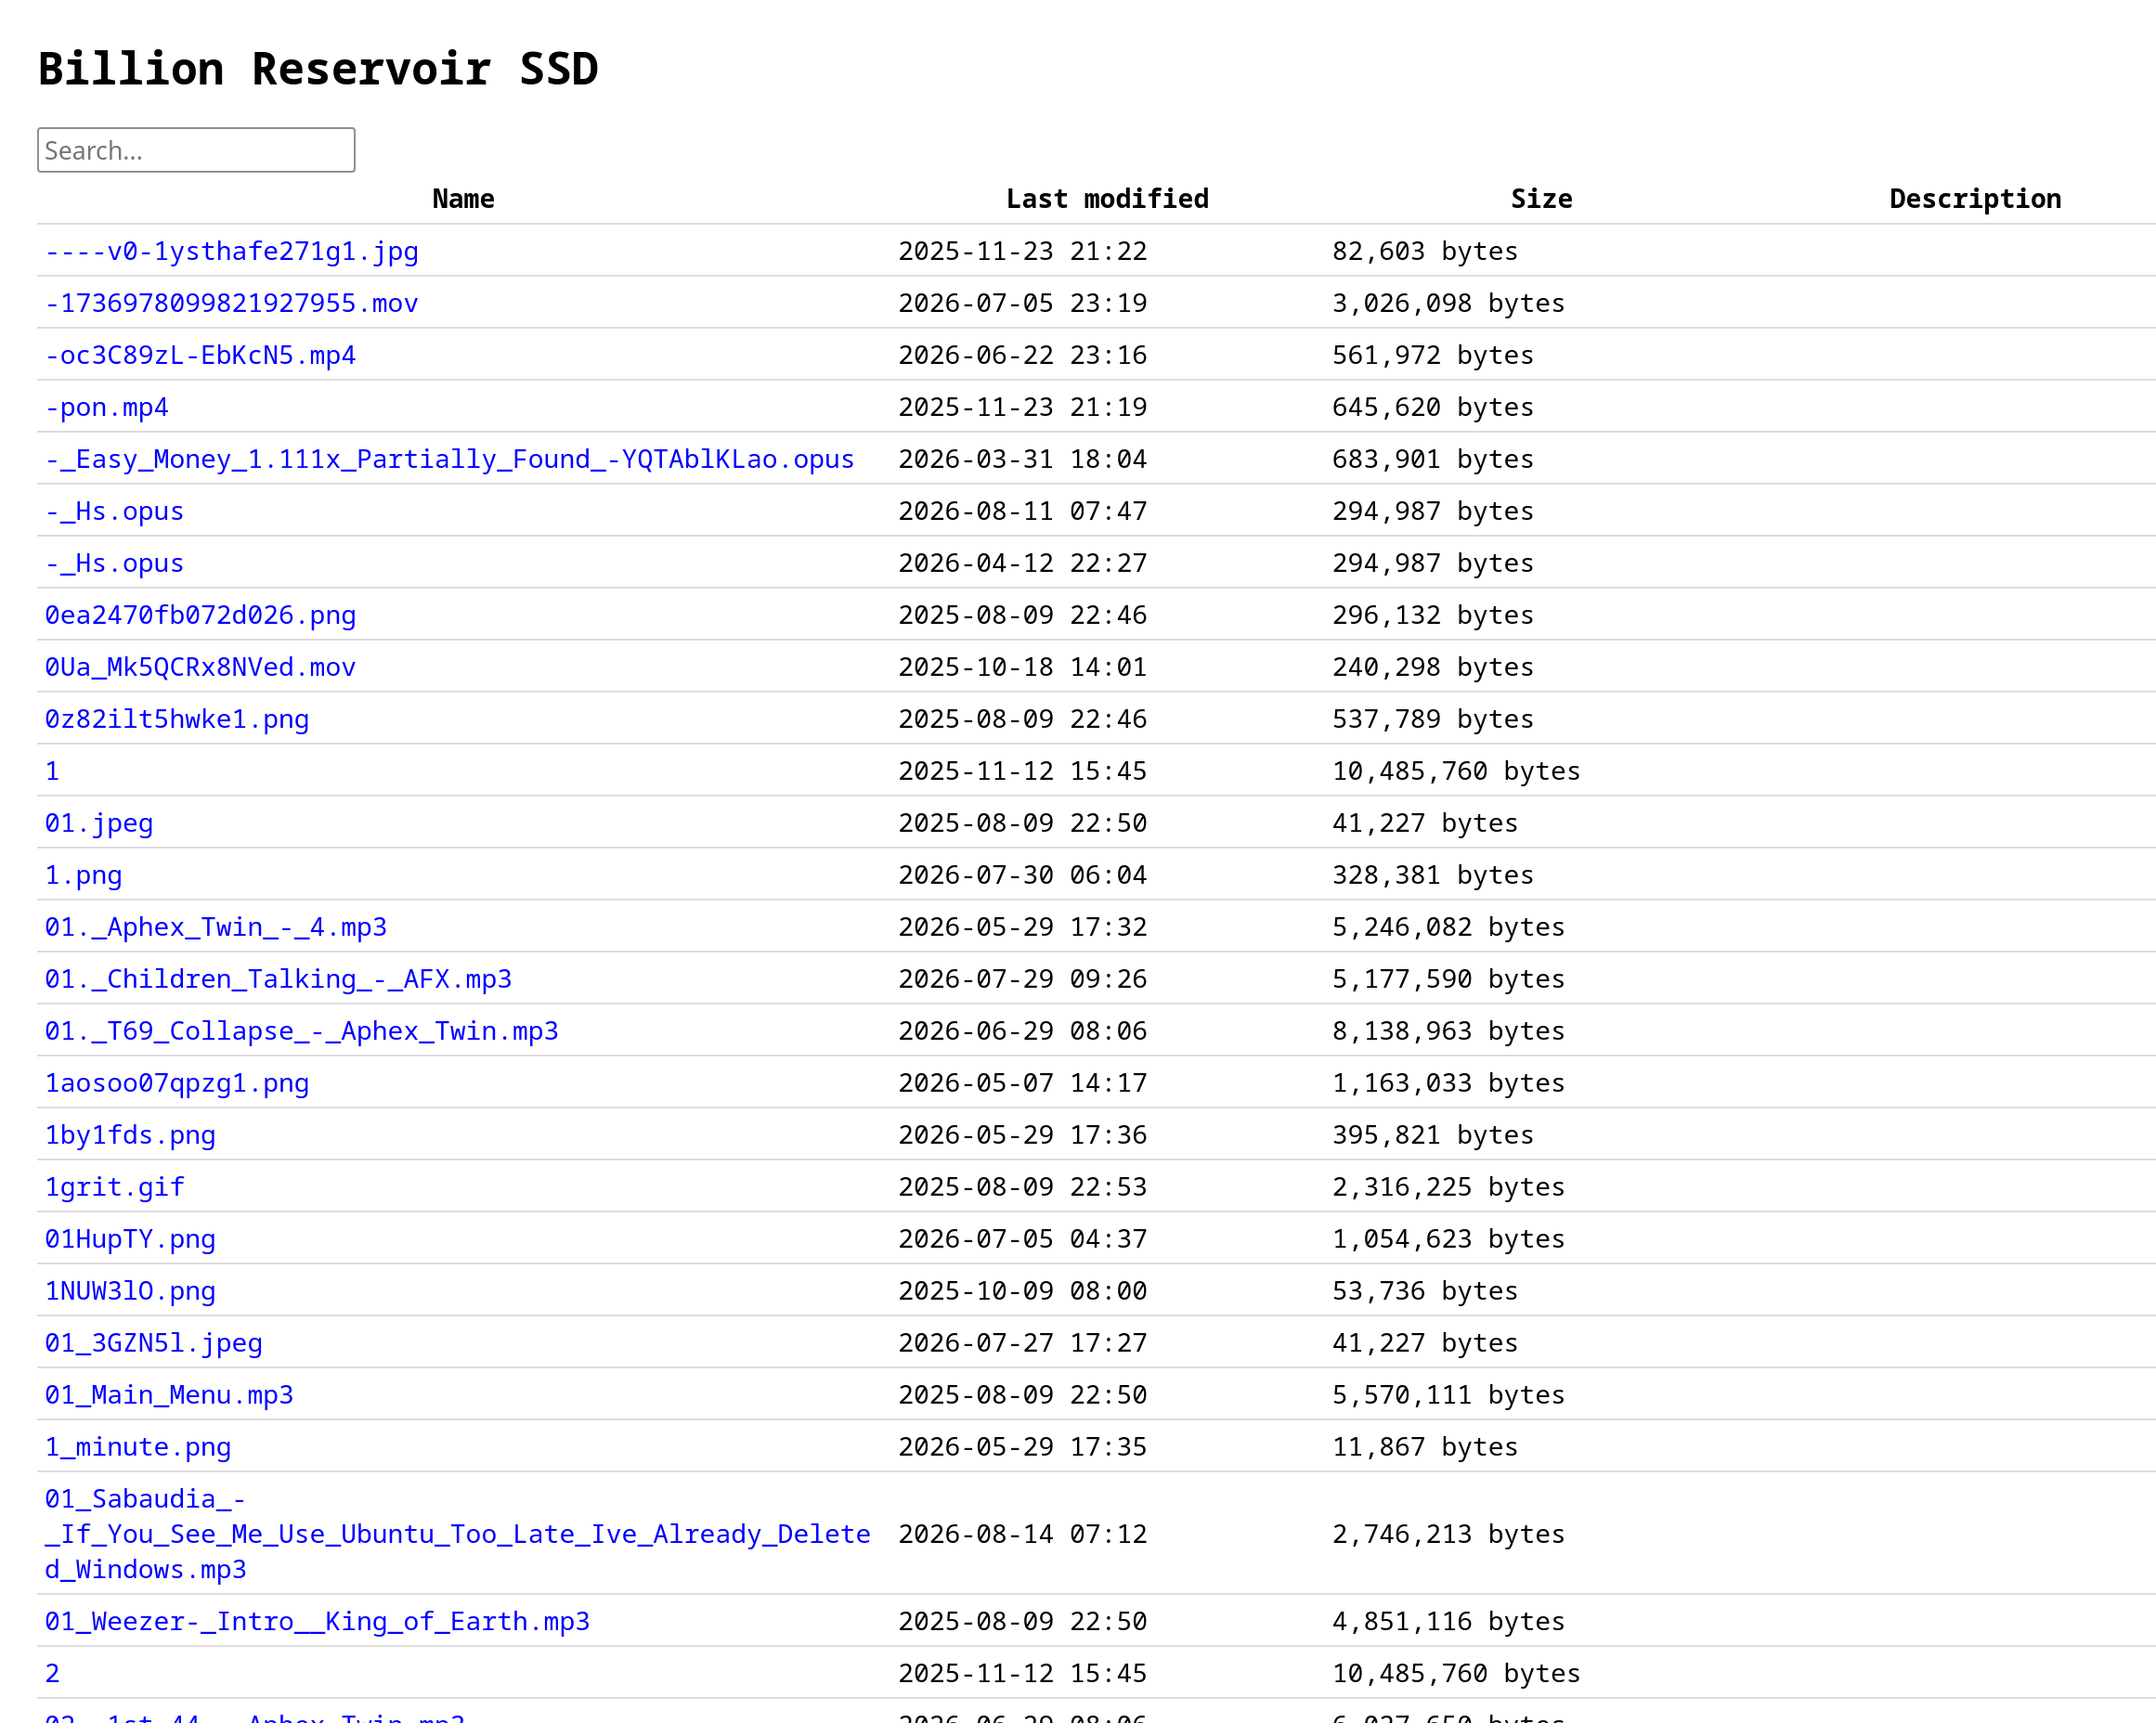The image size is (2156, 1723).
Task: Open 0z82ilt5hwke1.png link
Action: point(177,719)
